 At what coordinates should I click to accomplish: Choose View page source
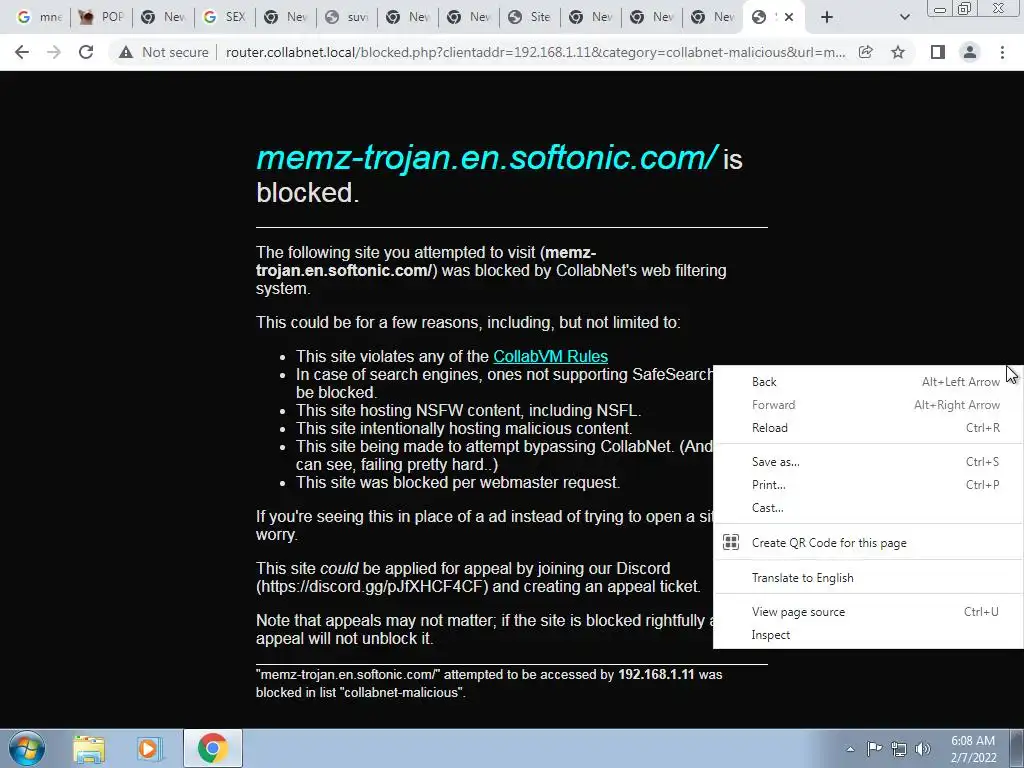(x=869, y=612)
